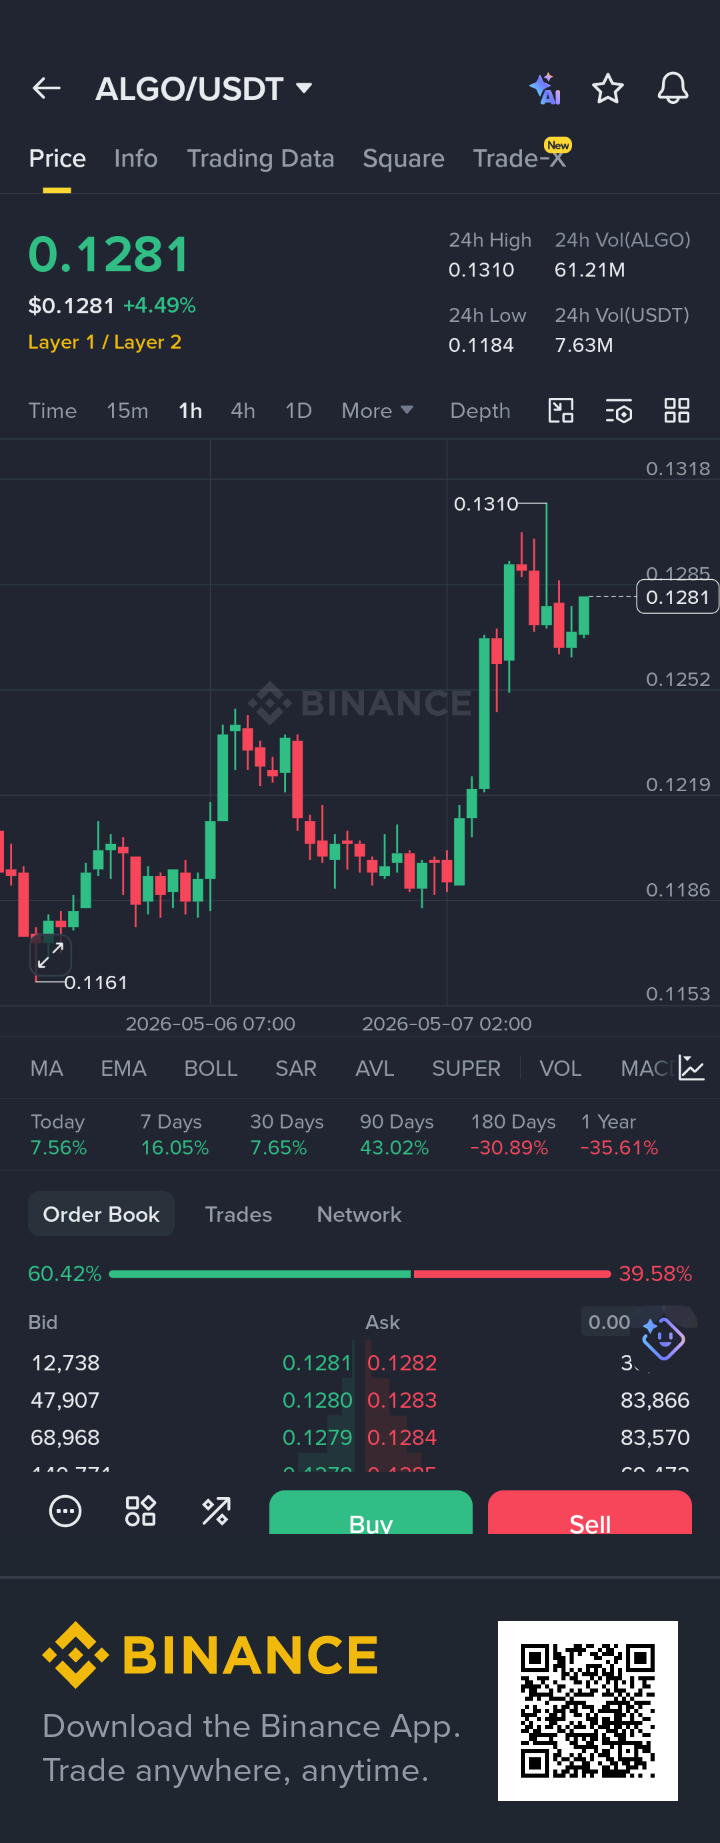This screenshot has width=720, height=1843.
Task: Select the 15m chart interval
Action: (x=127, y=411)
